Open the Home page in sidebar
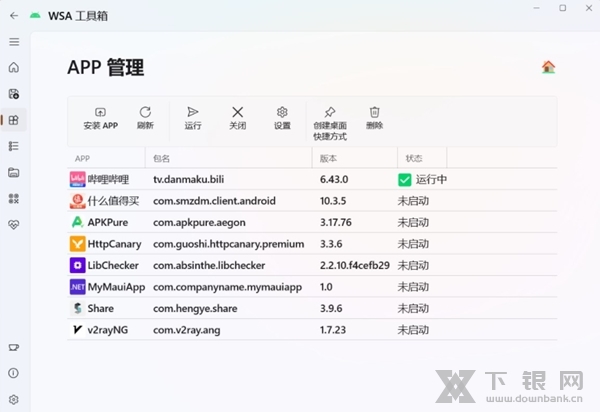 click(14, 67)
